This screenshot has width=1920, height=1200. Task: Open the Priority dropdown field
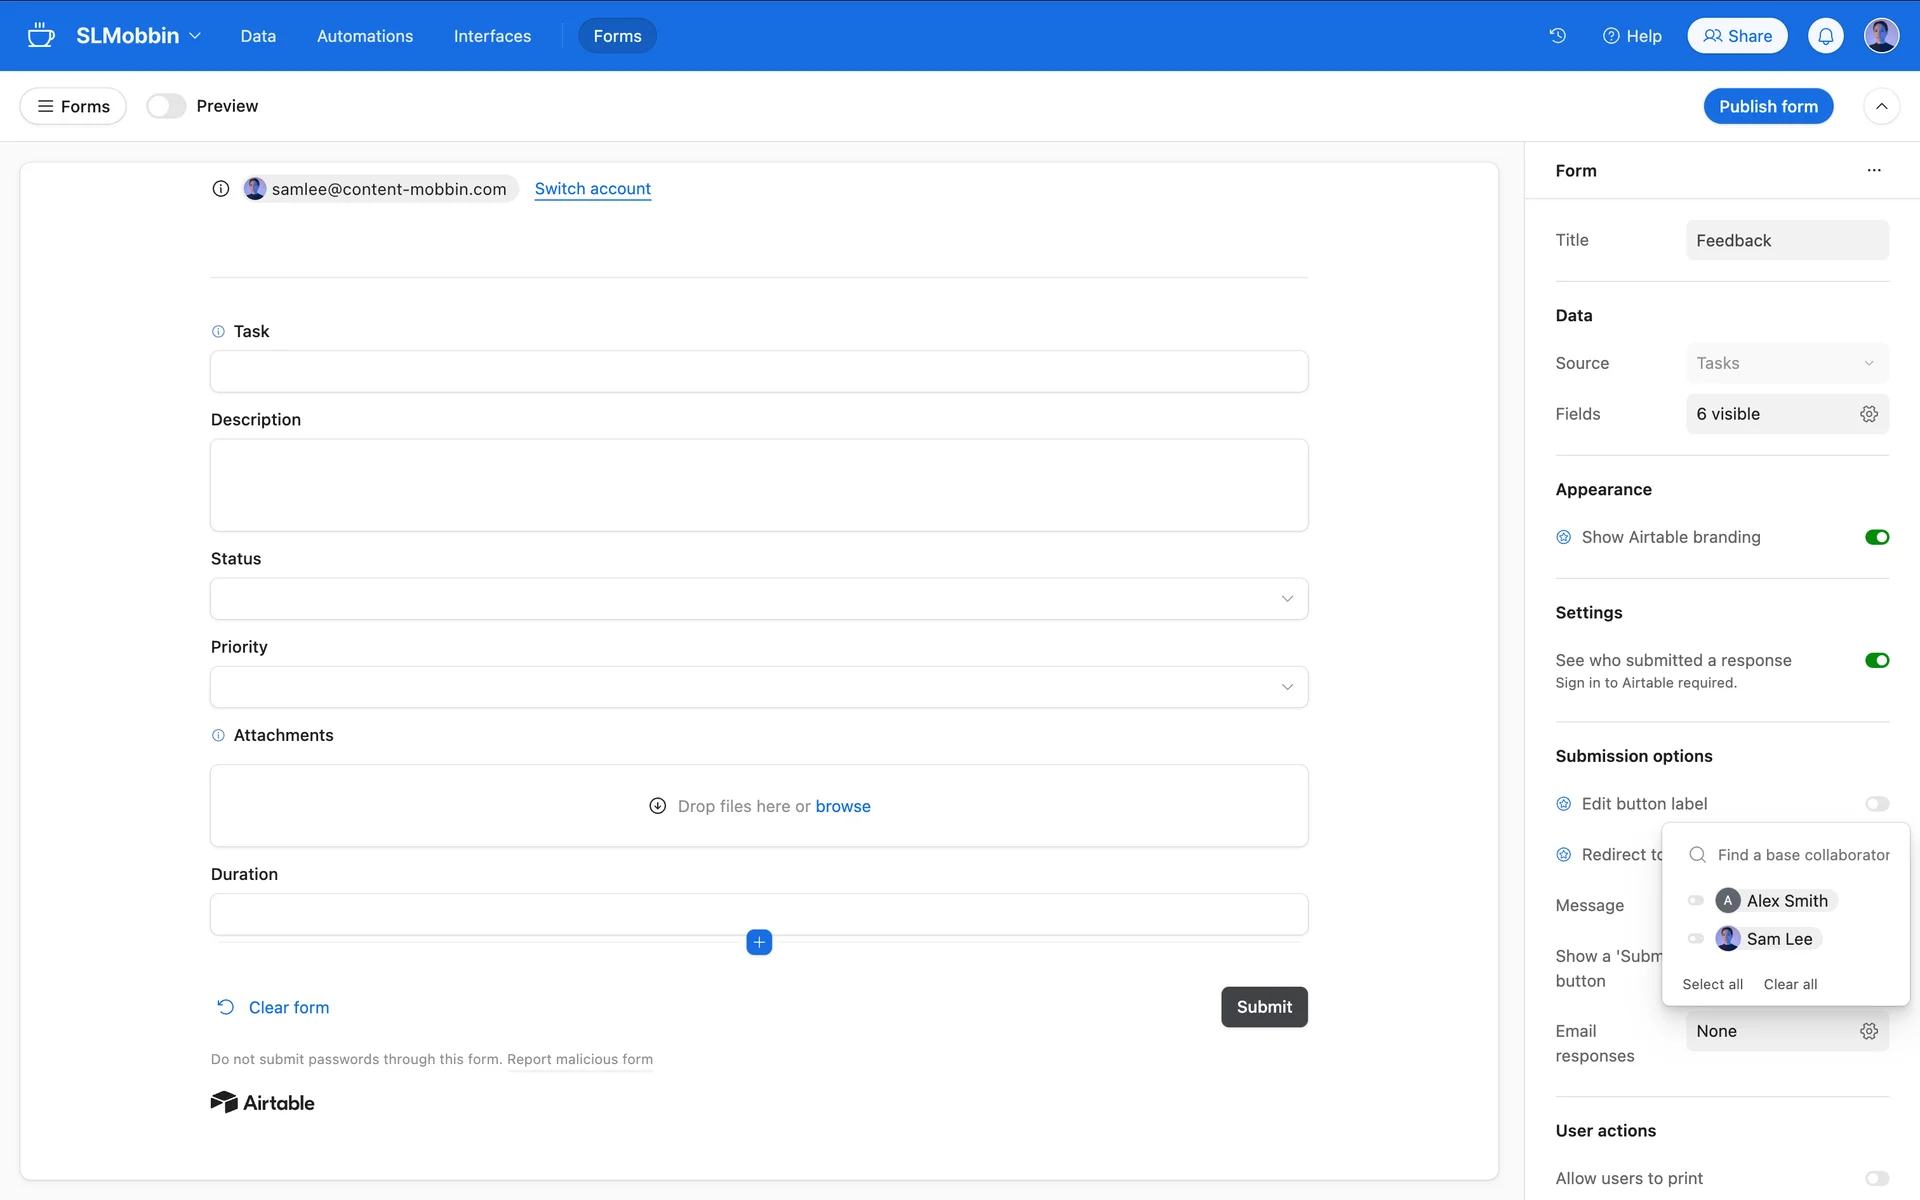(758, 687)
